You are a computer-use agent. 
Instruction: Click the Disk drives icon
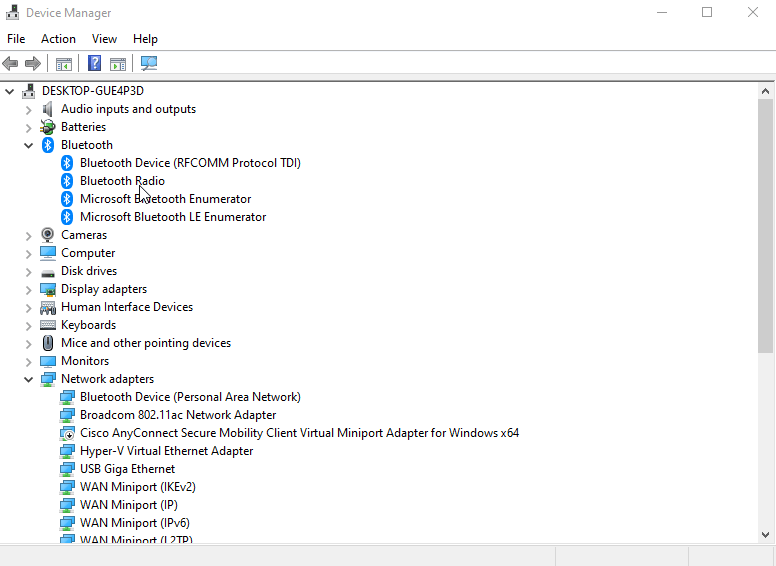click(x=48, y=273)
